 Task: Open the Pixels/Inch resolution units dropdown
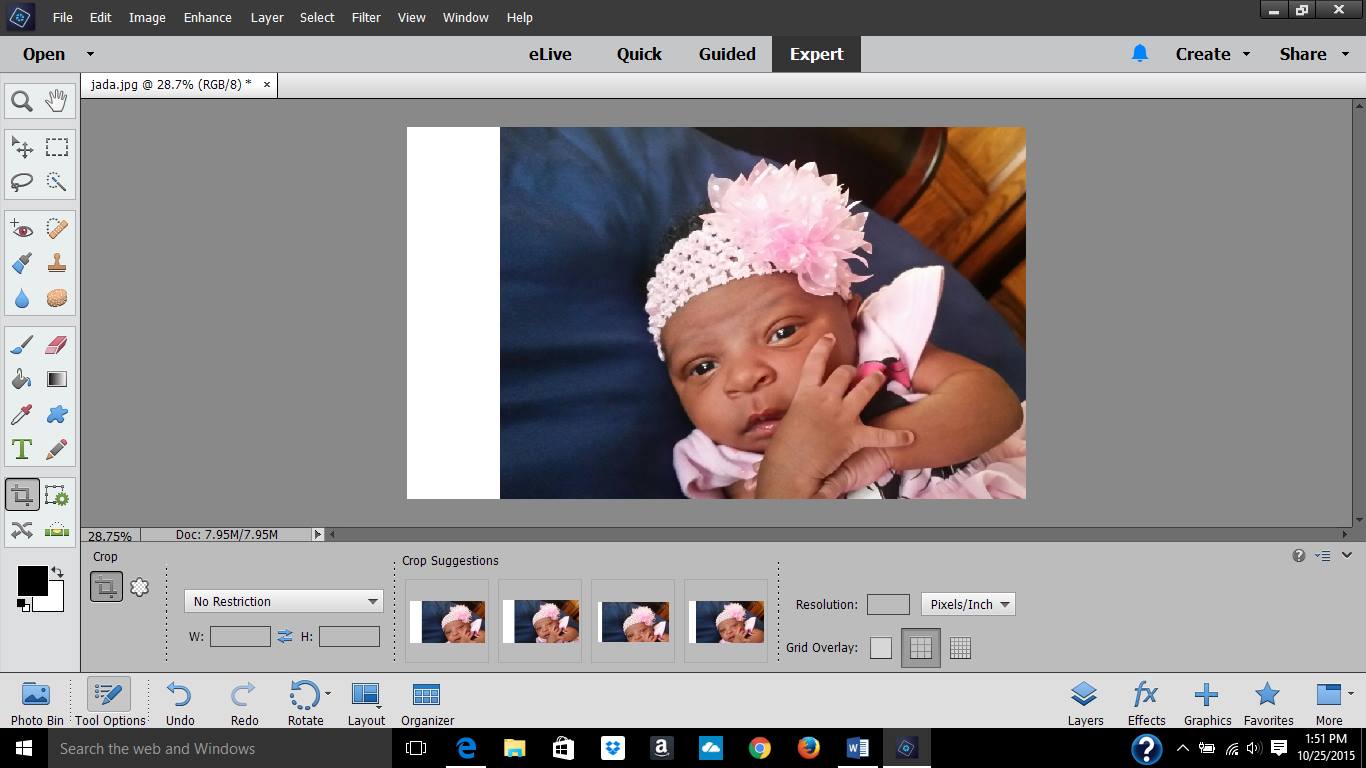(968, 604)
